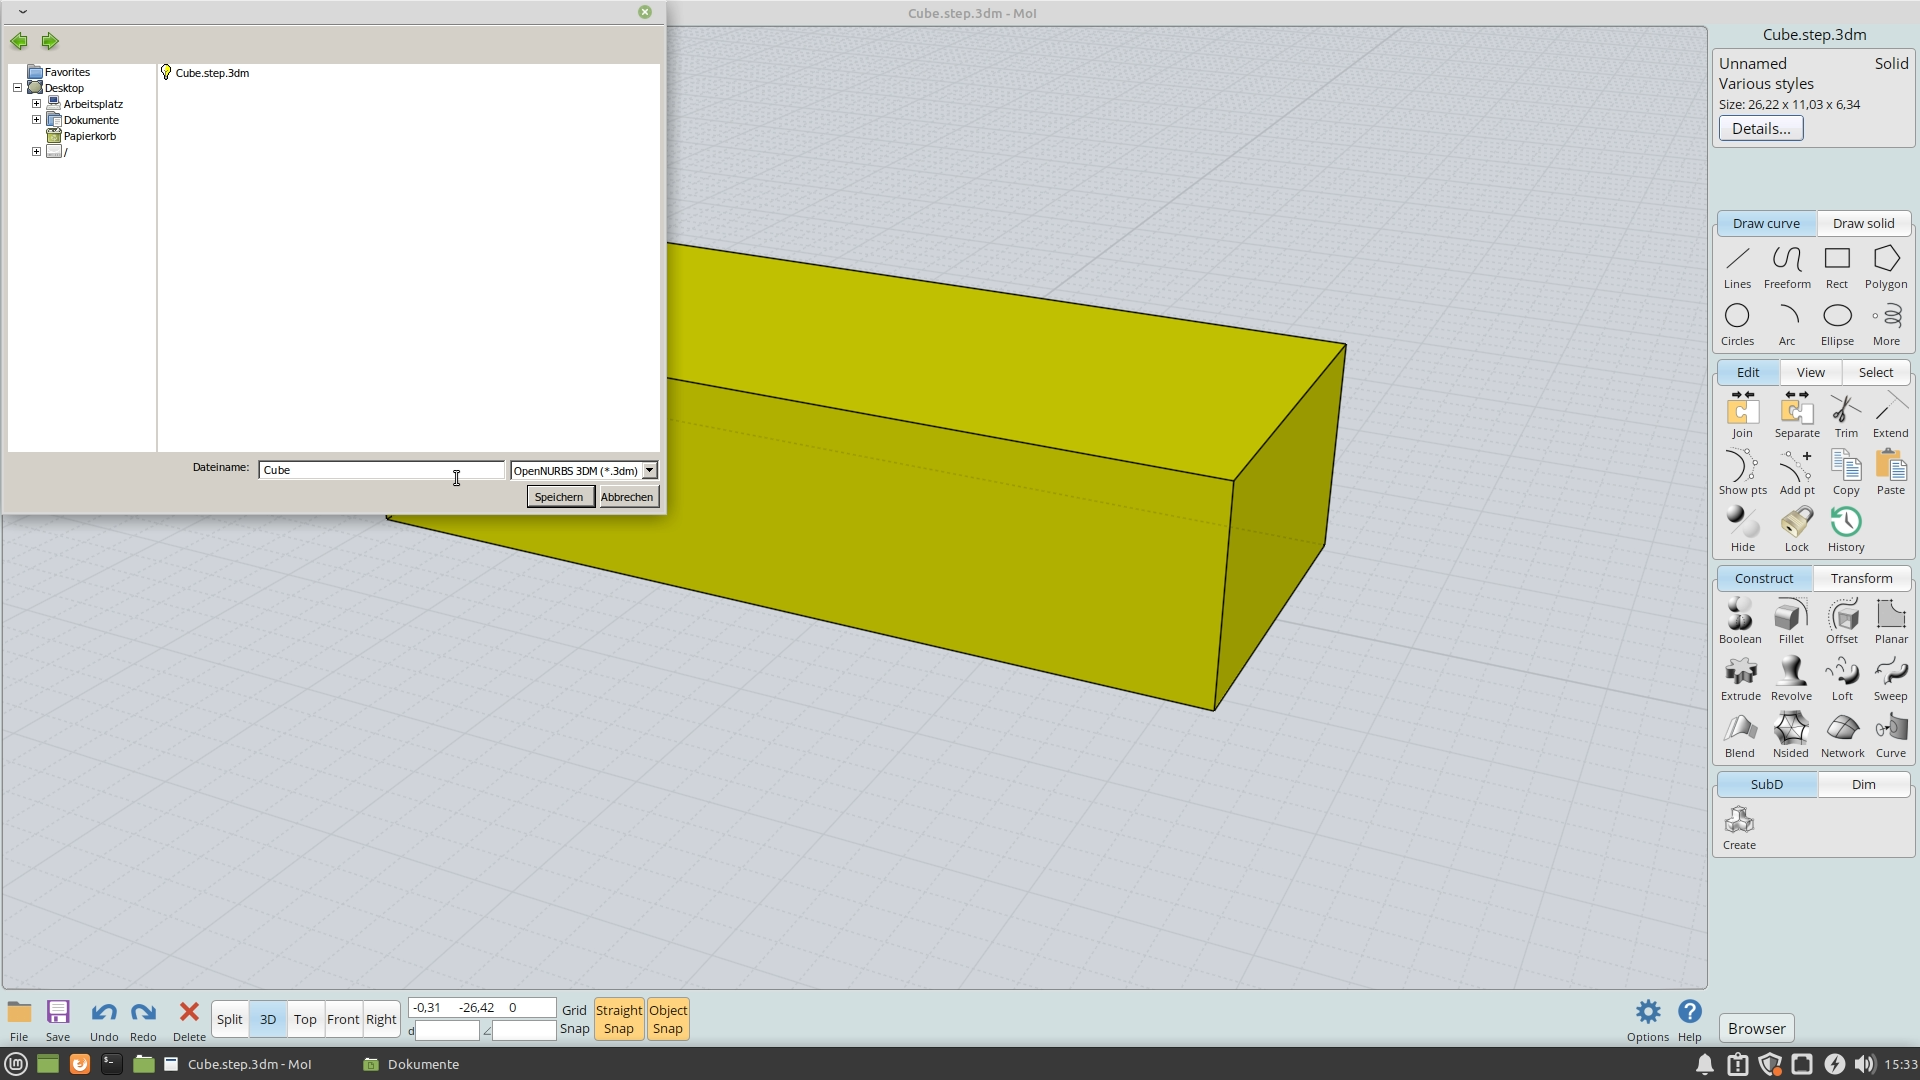The height and width of the screenshot is (1080, 1920).
Task: Expand the Arbeitsplatz tree node
Action: (x=37, y=104)
